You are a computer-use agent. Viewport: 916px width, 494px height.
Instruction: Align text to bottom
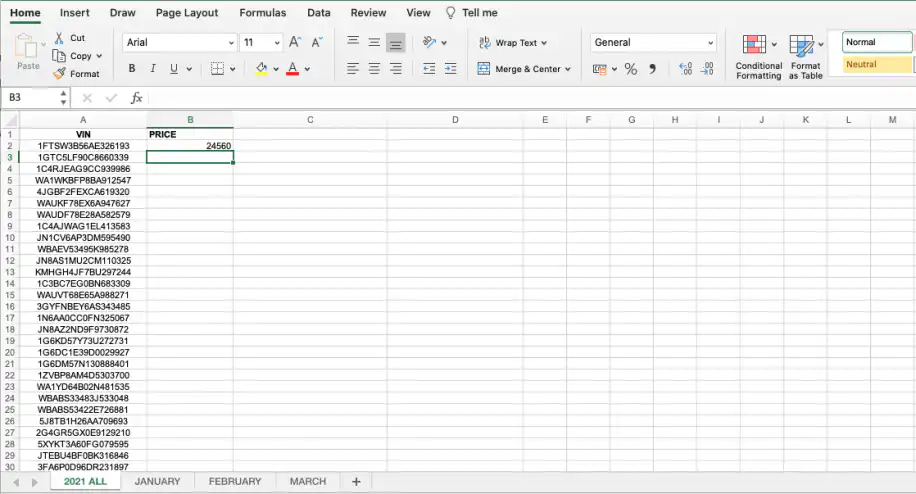tap(395, 42)
